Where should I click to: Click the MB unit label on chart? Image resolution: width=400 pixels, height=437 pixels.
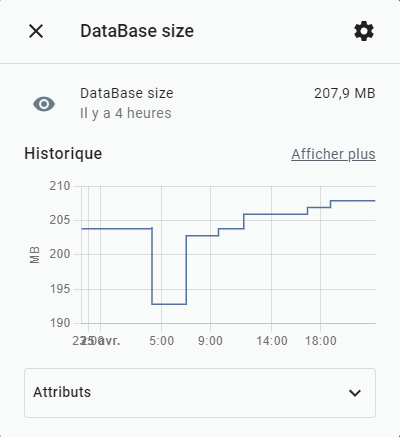34,255
